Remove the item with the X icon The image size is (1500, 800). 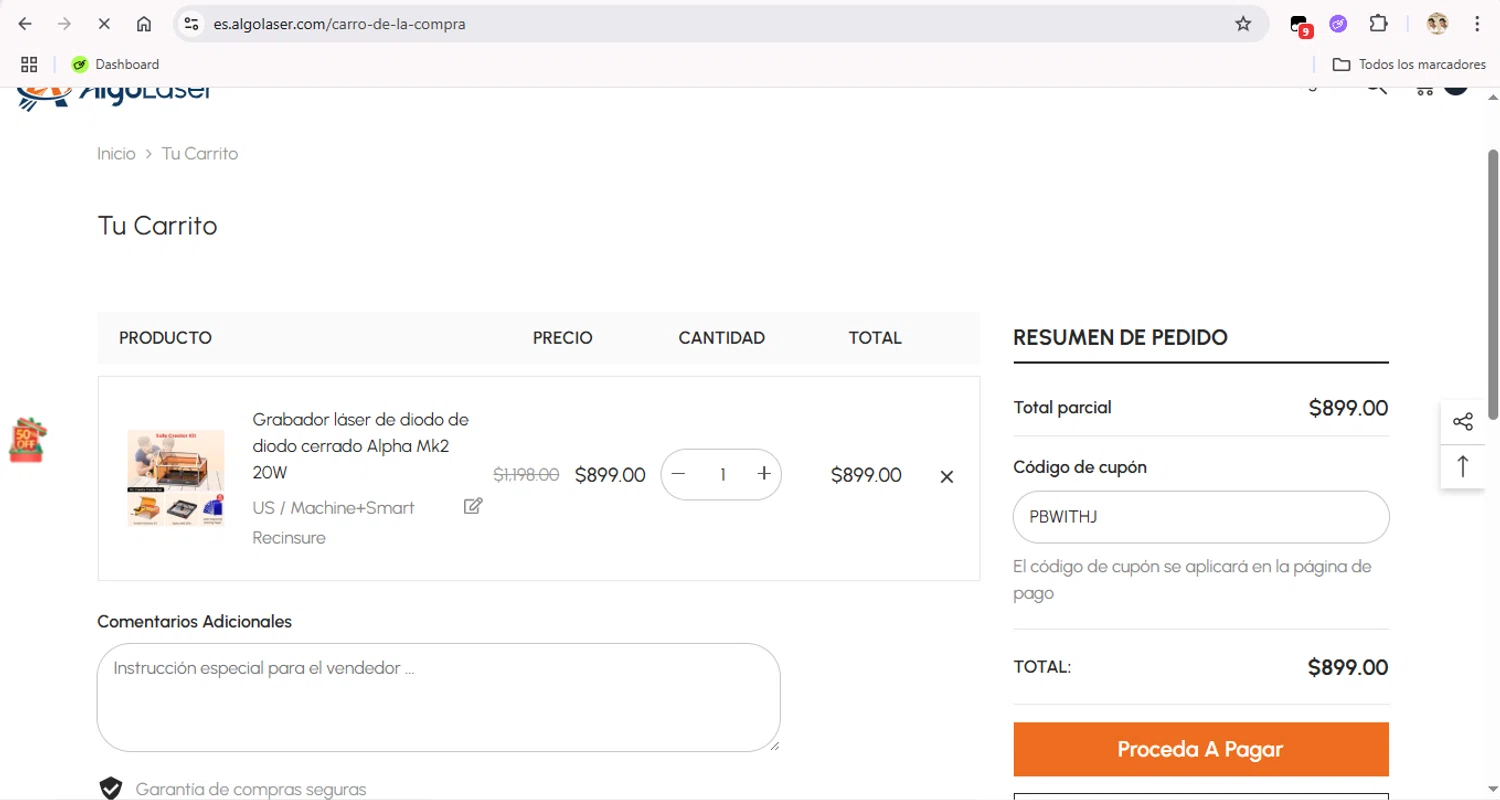947,477
